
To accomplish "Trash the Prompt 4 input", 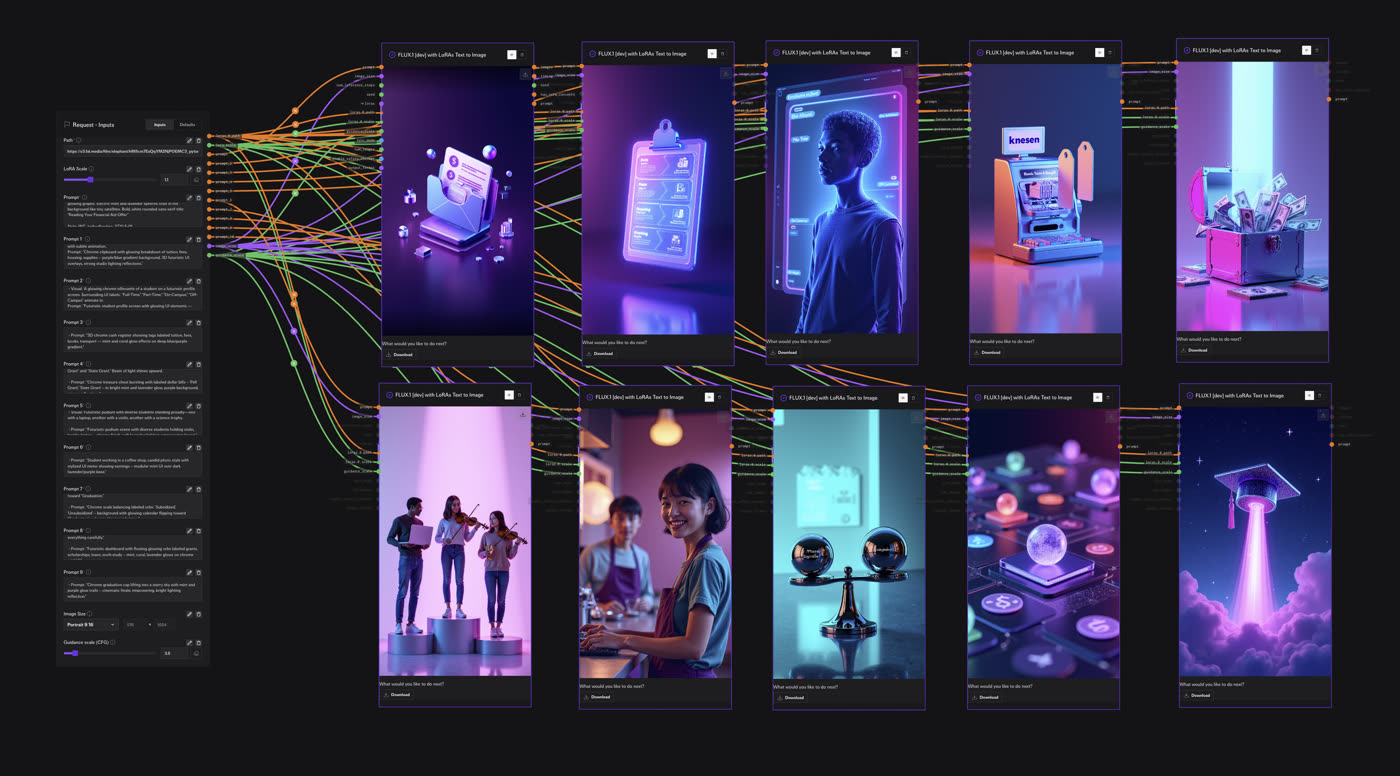I will [198, 364].
